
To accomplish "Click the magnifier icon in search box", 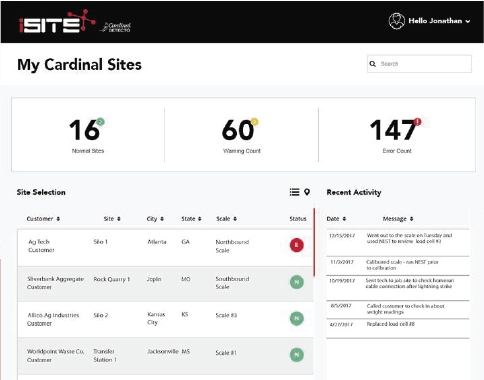I will click(373, 64).
